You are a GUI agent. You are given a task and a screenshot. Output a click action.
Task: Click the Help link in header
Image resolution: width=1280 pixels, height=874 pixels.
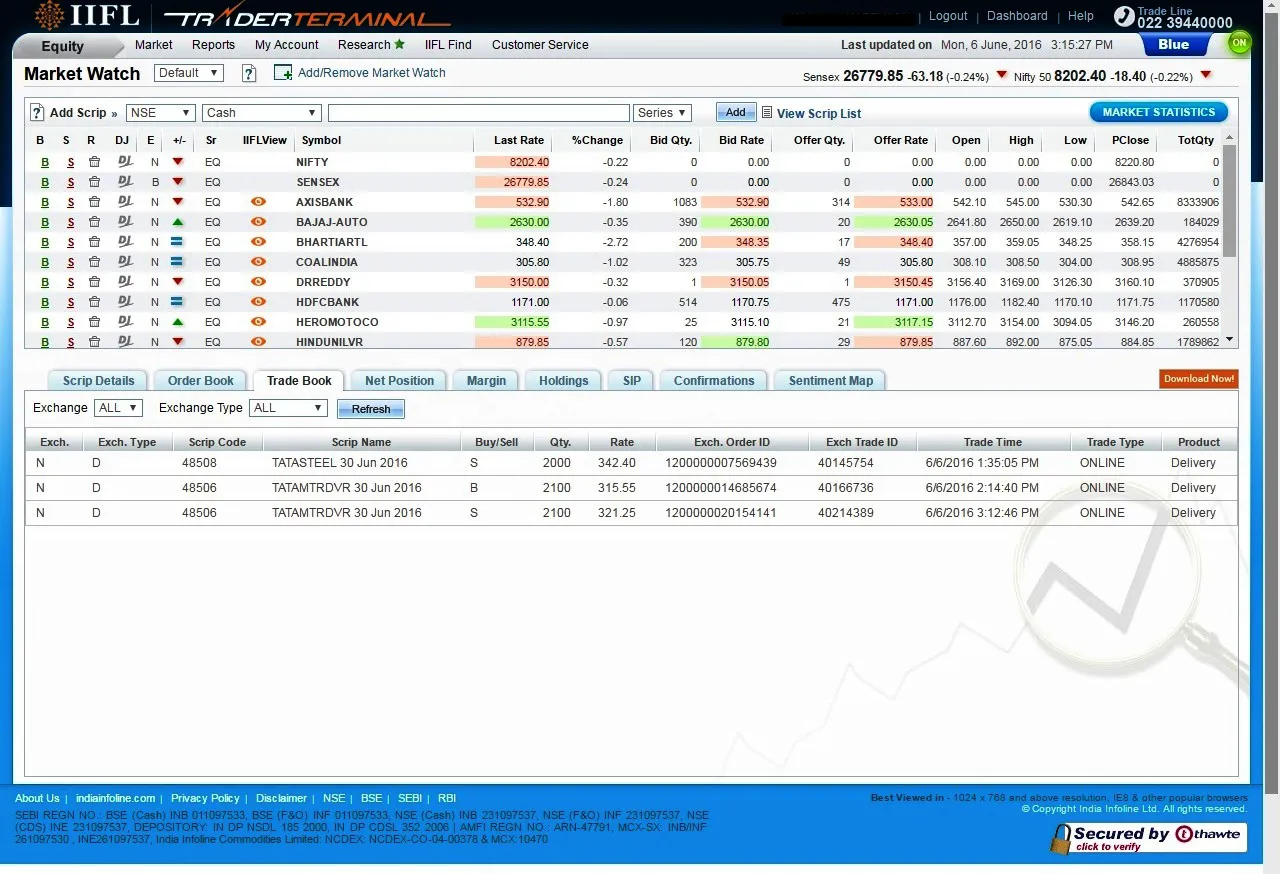point(1081,16)
